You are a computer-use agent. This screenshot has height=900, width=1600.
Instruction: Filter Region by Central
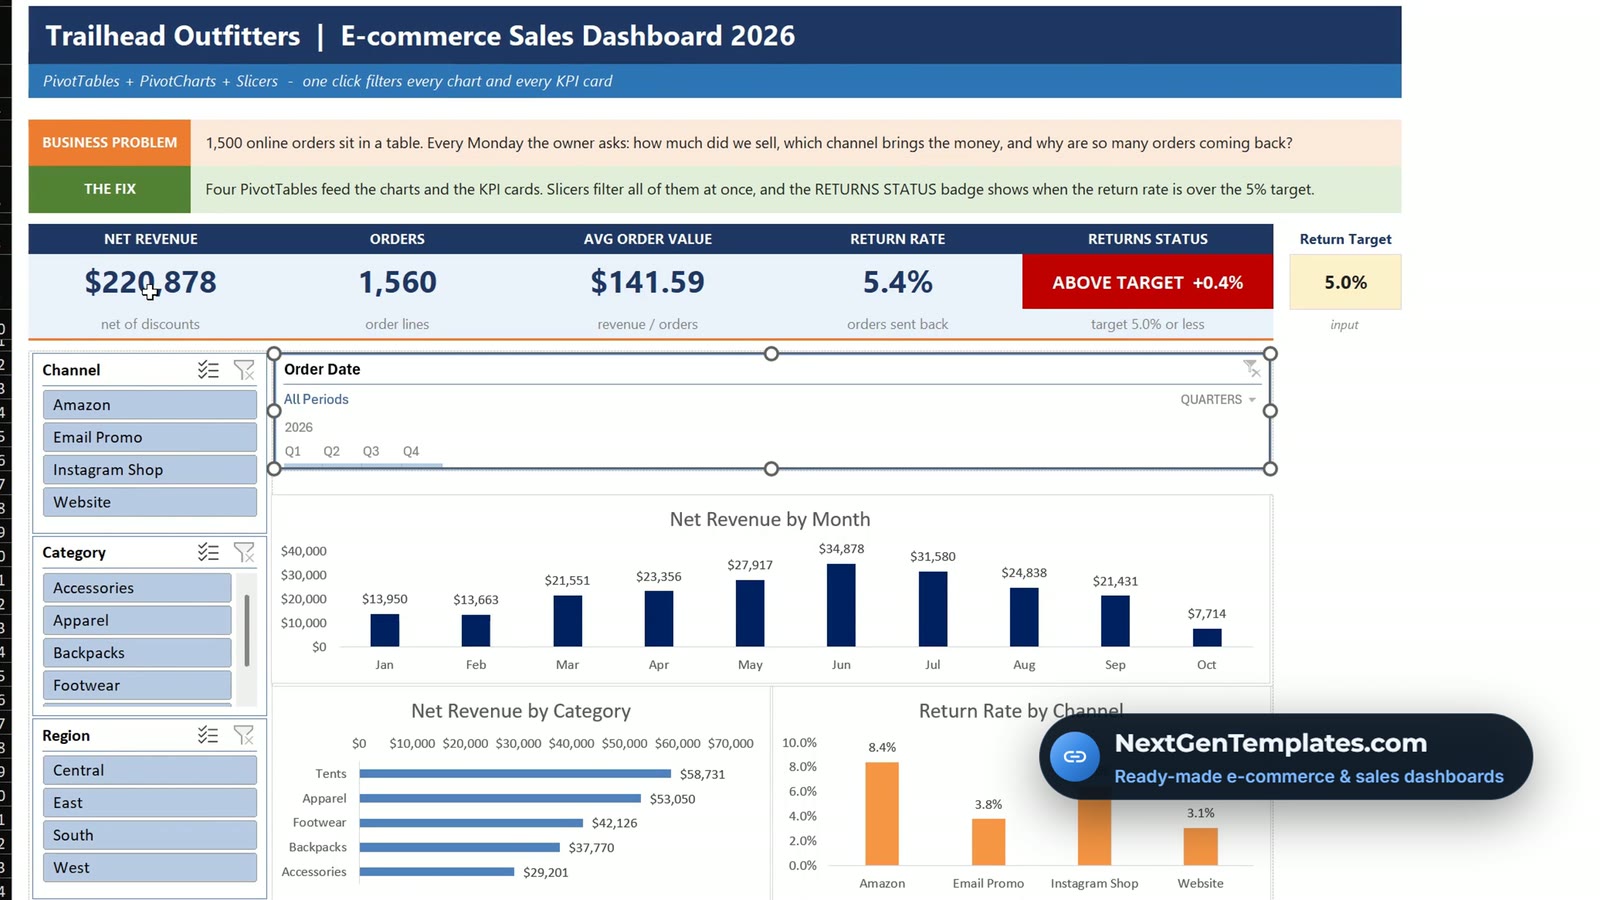150,770
